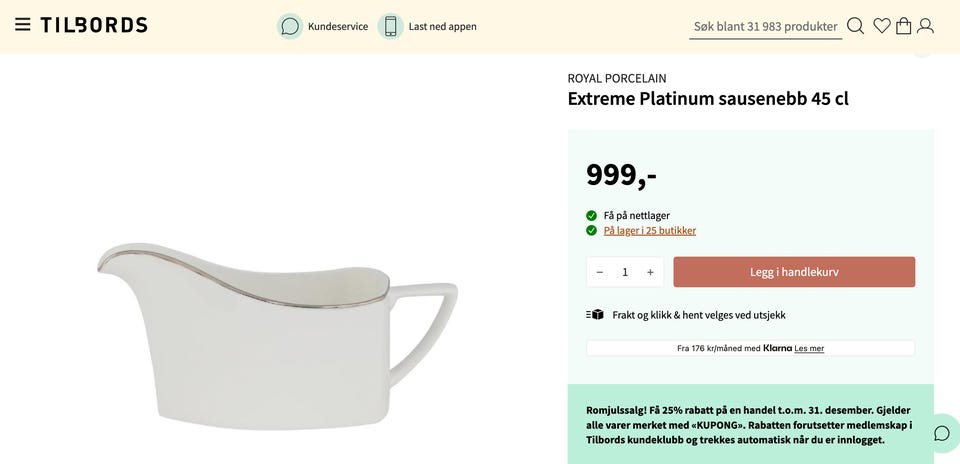
Task: Open the wishlist heart icon
Action: pos(881,26)
